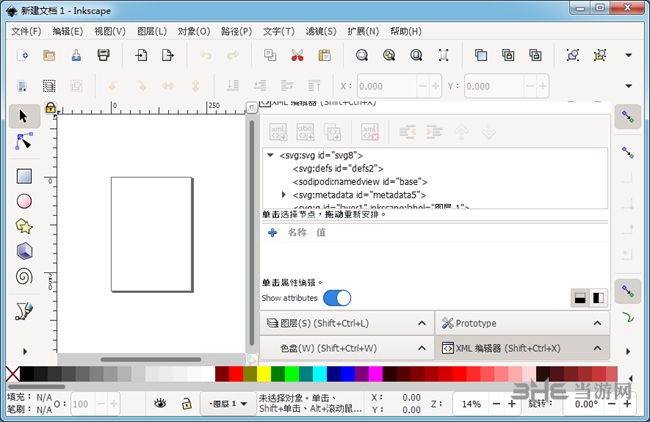Pick the calligraphy pen tool
The width and height of the screenshot is (650, 422).
(x=24, y=311)
